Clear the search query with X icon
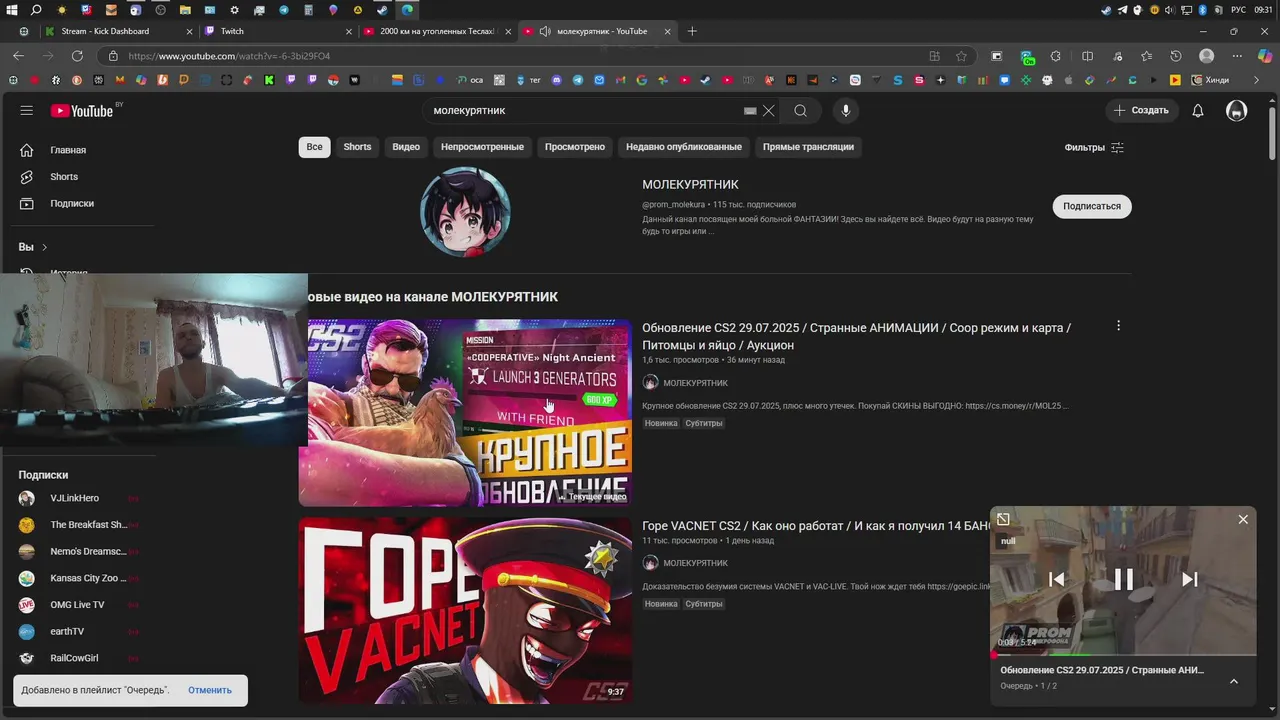This screenshot has height=720, width=1280. [768, 111]
